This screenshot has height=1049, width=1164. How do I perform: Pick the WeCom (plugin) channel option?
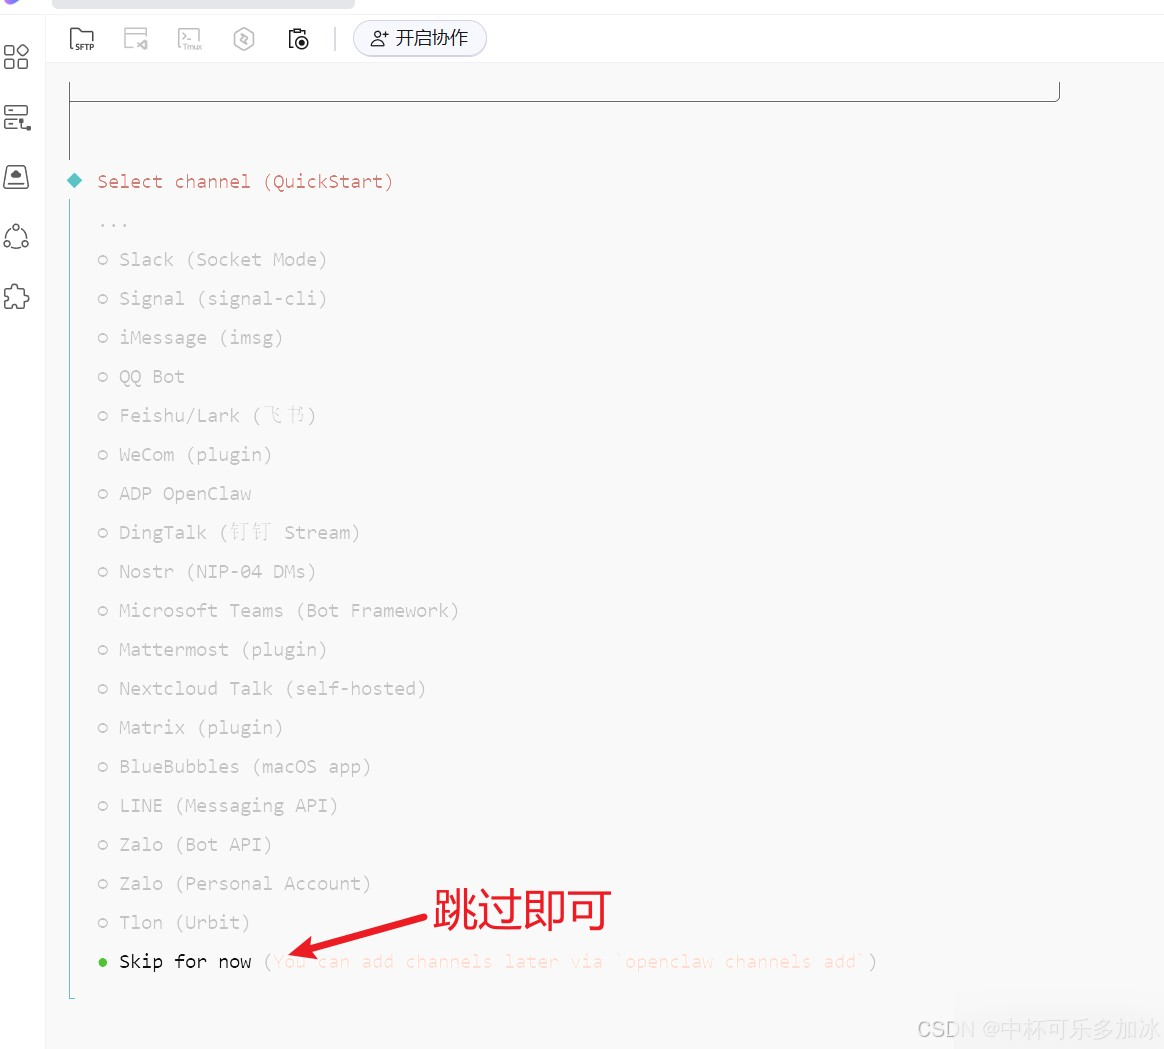[185, 454]
